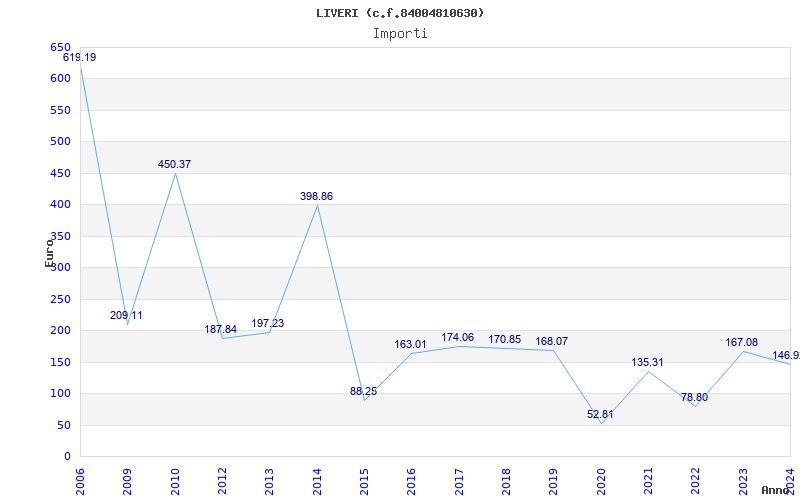Select the 398.86 value label
800x500 pixels.
pos(316,196)
